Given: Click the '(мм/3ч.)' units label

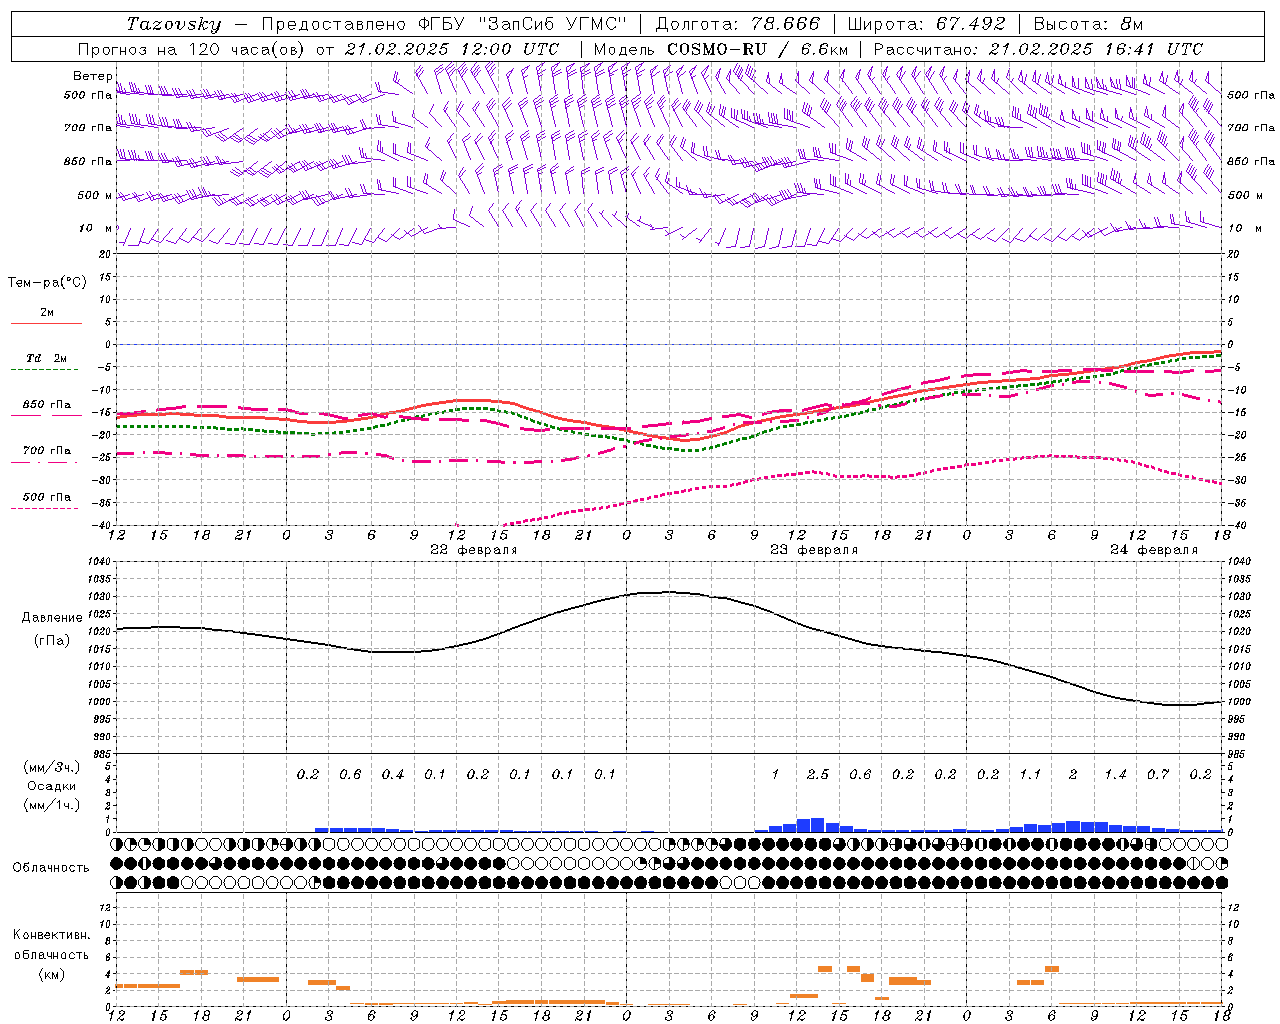Looking at the screenshot, I should coord(51,767).
